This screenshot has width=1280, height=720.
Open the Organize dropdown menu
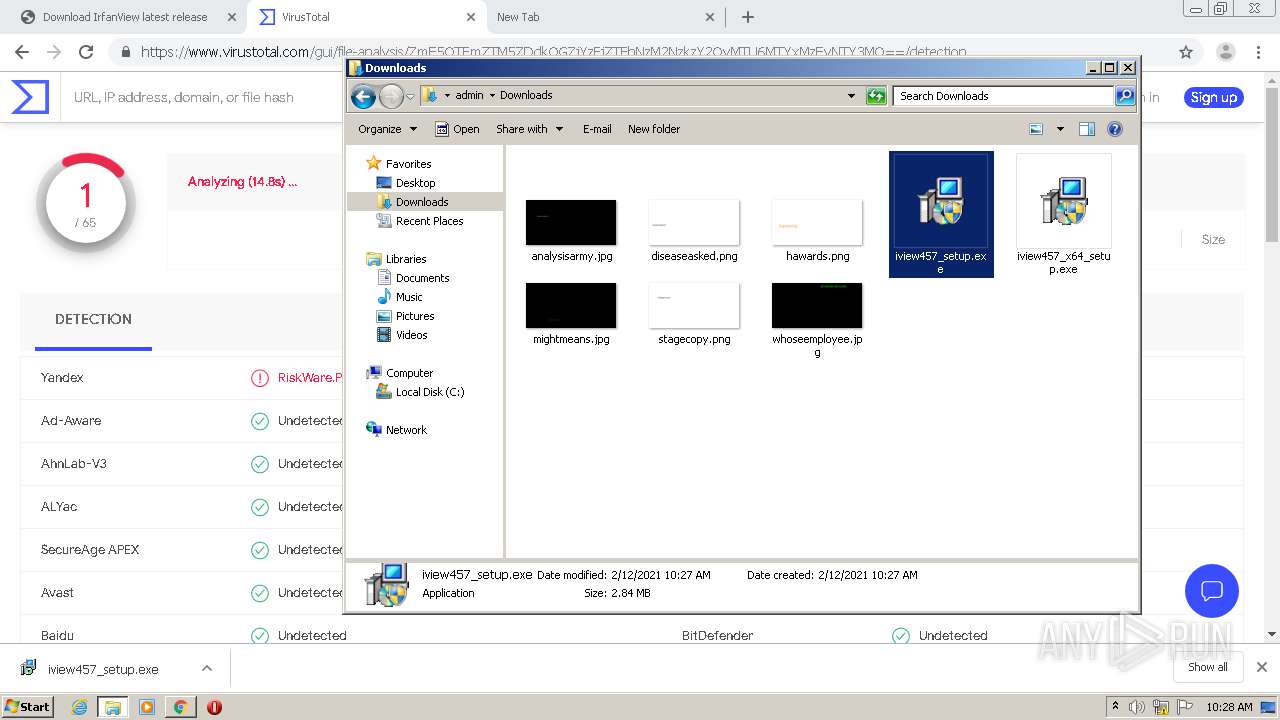(x=387, y=129)
